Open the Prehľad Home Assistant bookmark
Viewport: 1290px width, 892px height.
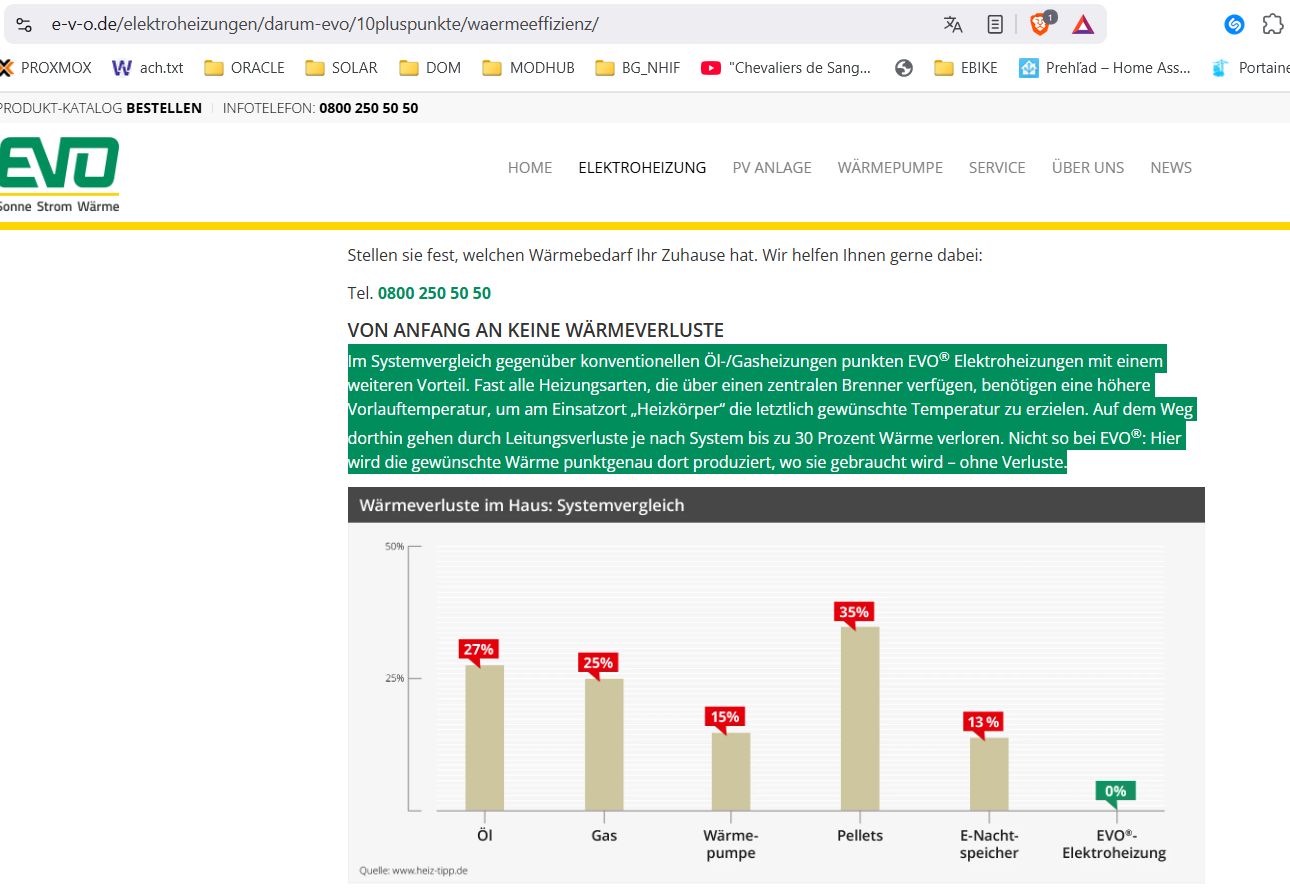click(x=1105, y=68)
